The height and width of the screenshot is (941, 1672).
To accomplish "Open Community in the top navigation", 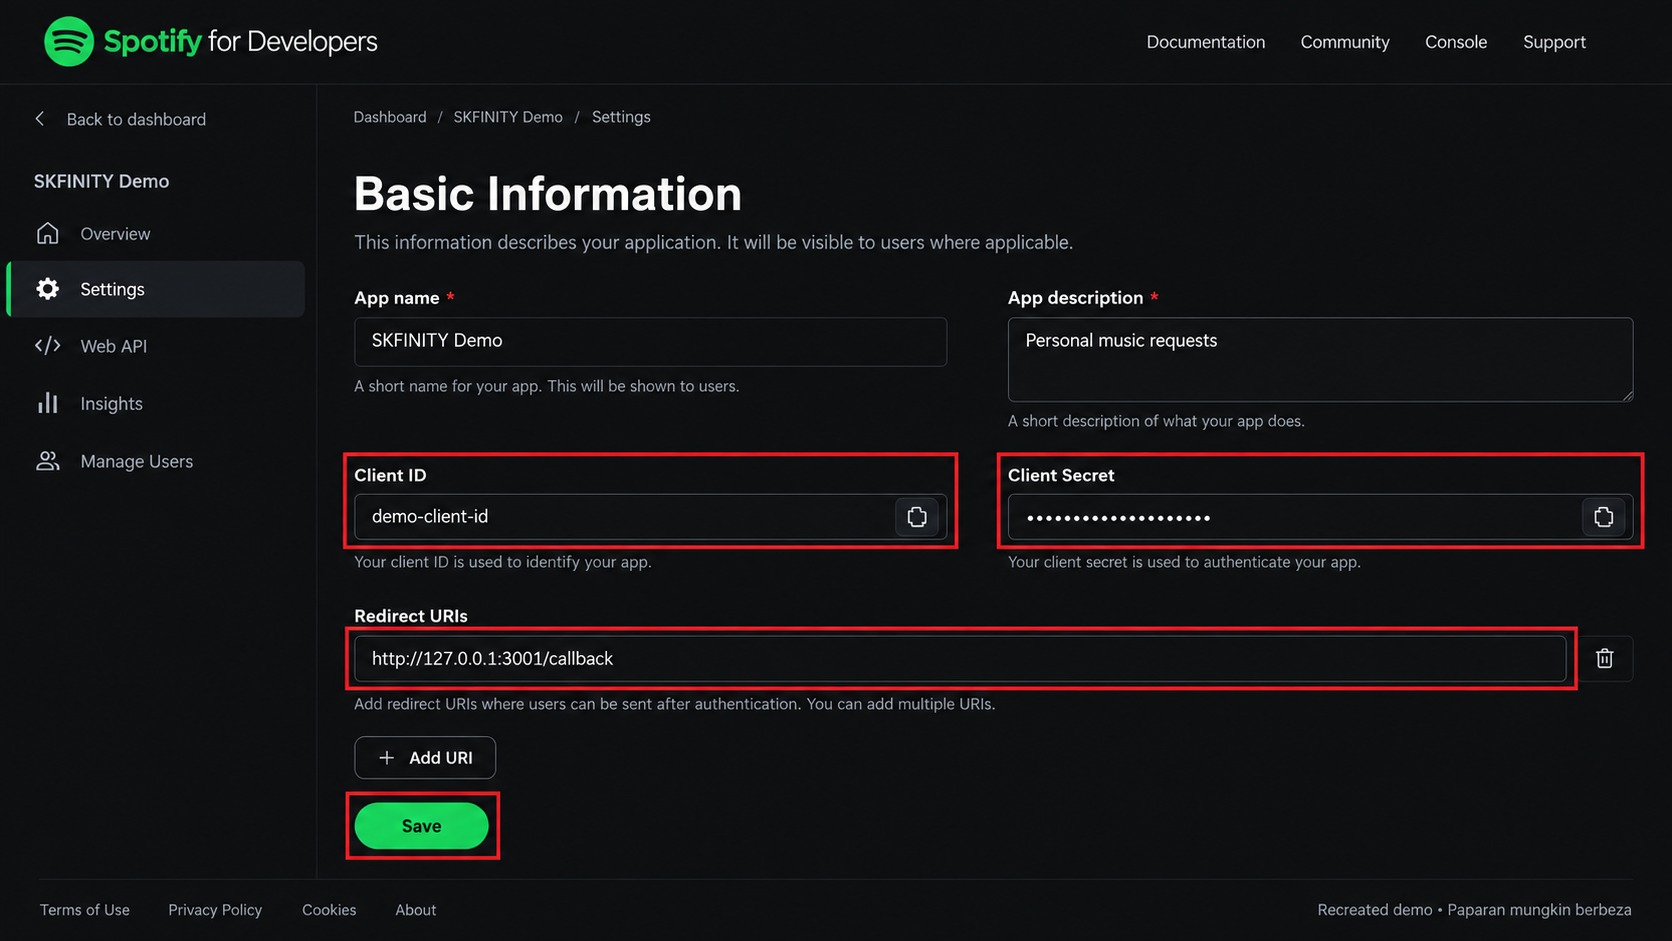I will coord(1345,42).
